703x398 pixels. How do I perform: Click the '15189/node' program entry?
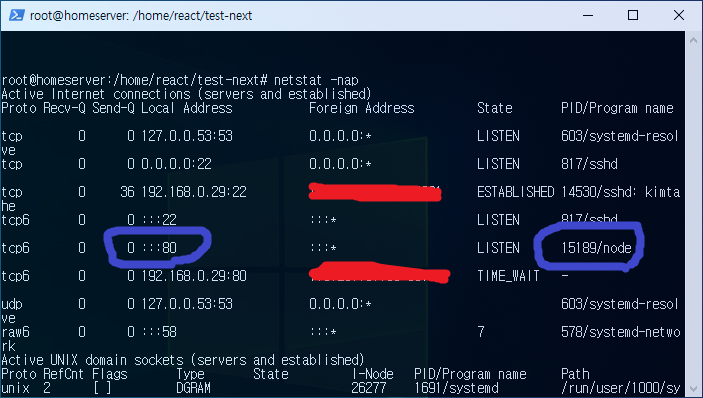point(596,248)
